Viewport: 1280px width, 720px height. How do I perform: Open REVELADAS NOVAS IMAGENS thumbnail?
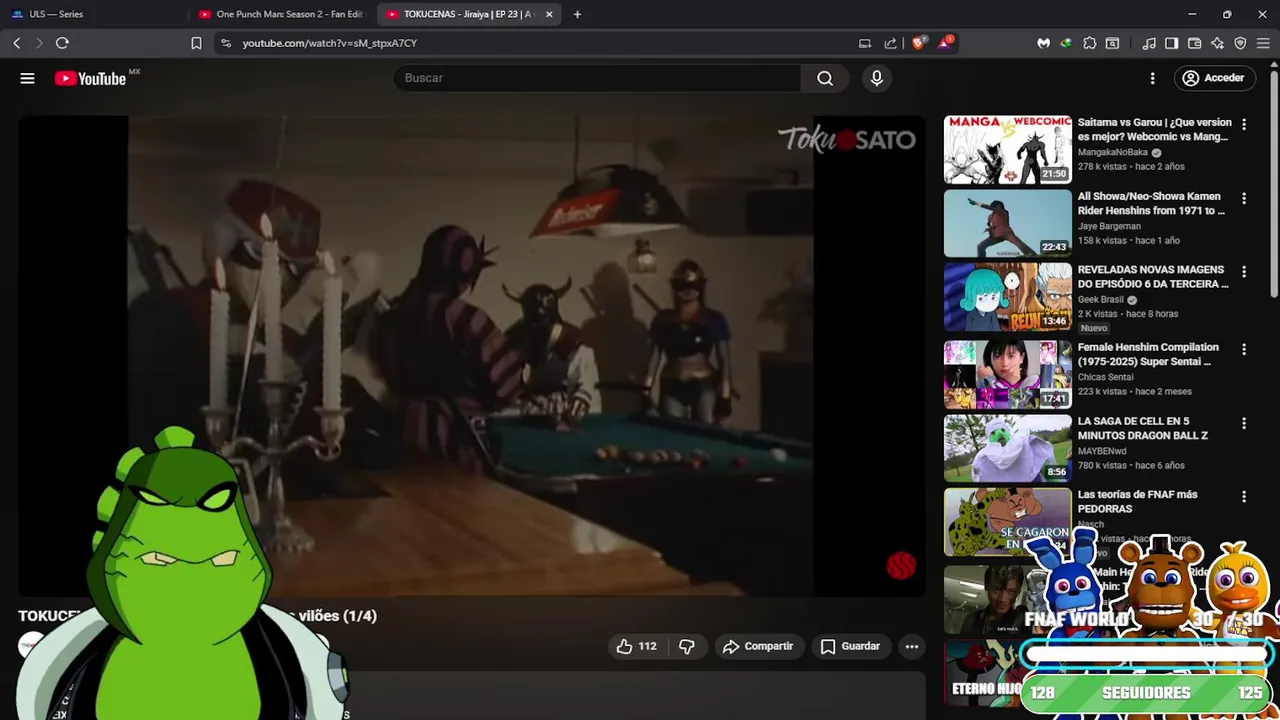[1008, 297]
